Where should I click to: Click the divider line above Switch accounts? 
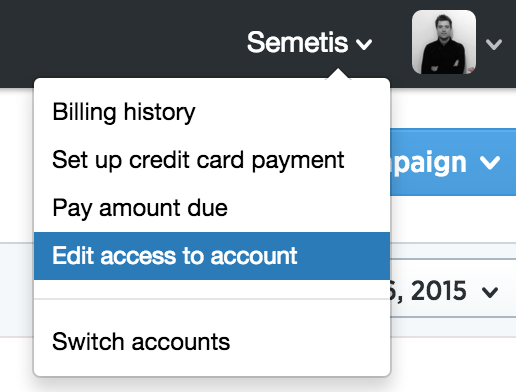(212, 299)
